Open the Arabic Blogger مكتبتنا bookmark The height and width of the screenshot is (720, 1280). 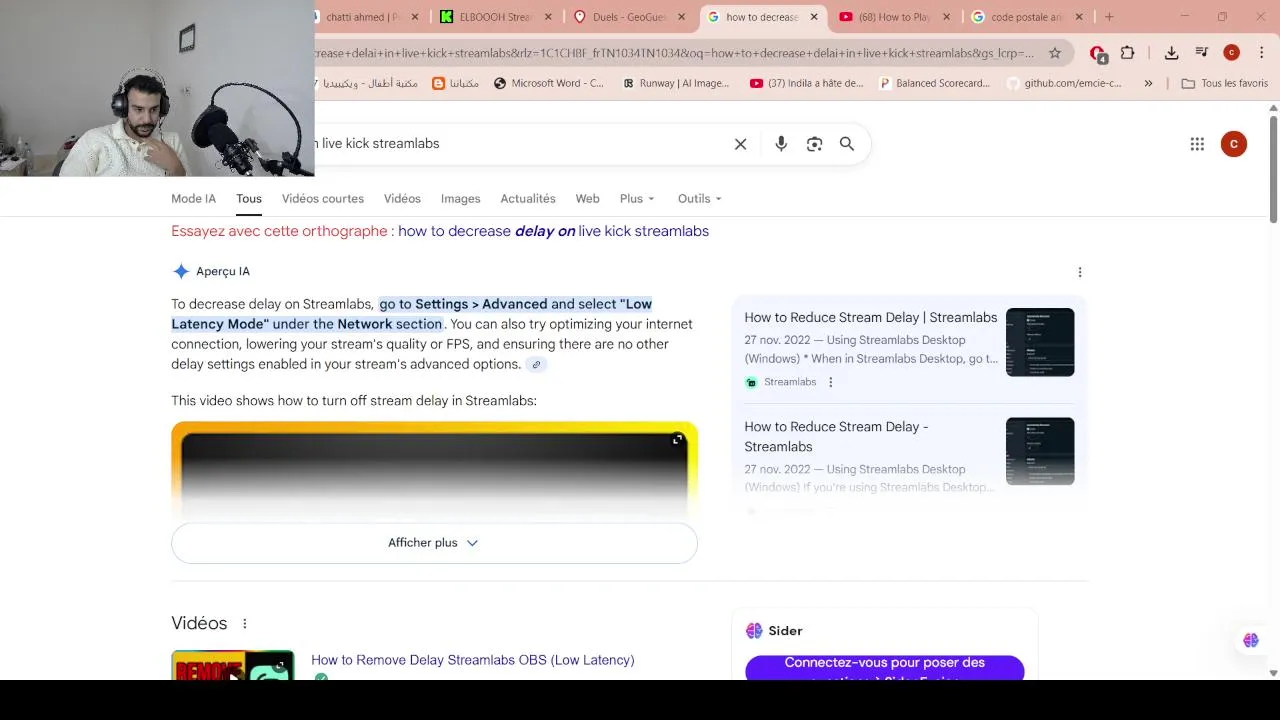coord(455,84)
